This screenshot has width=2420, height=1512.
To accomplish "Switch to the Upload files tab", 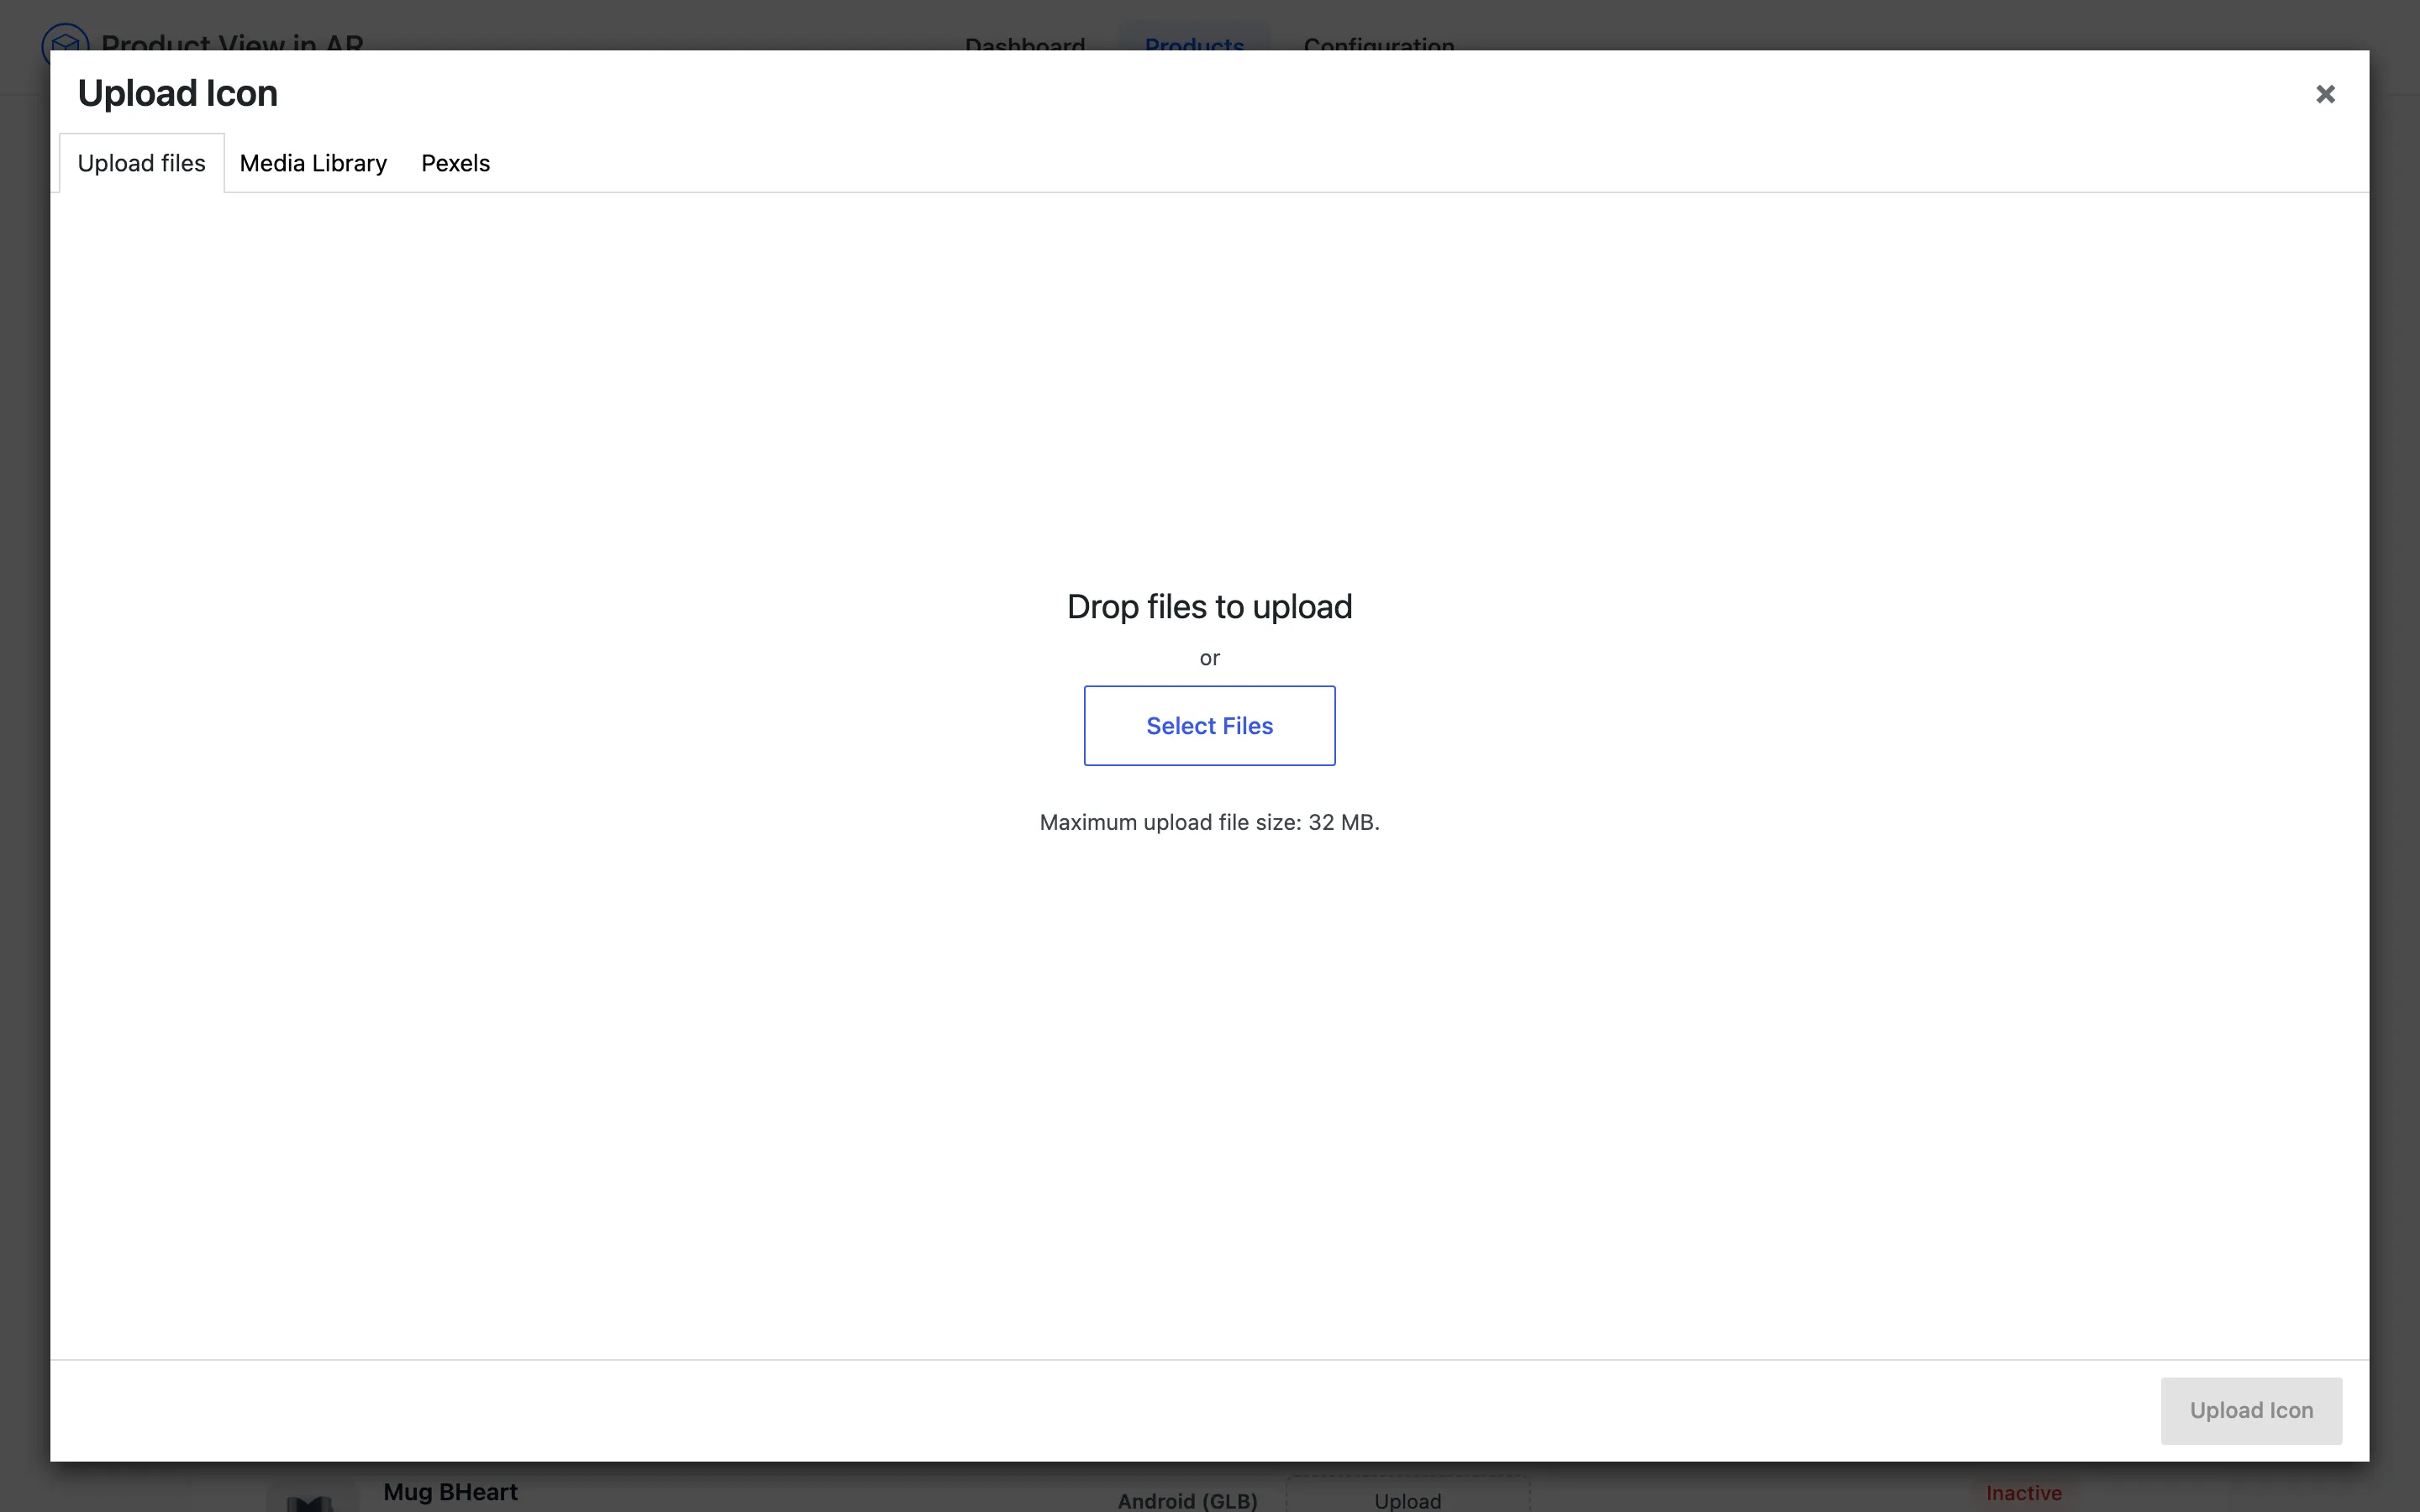I will (x=142, y=163).
